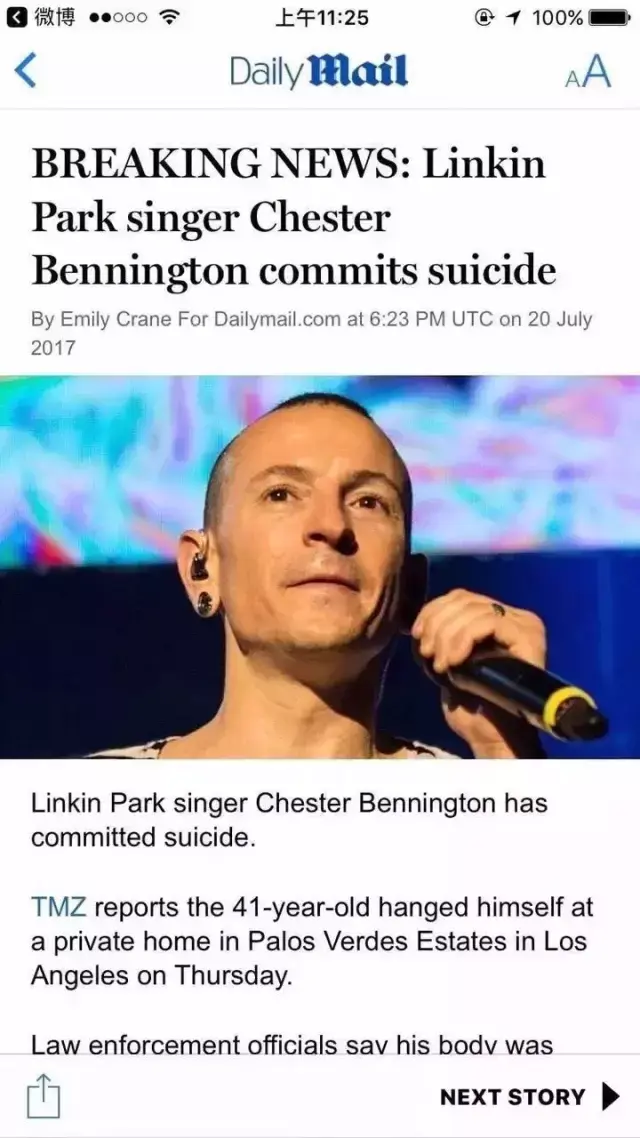
Task: Tap the Wi-Fi status icon
Action: [x=169, y=17]
